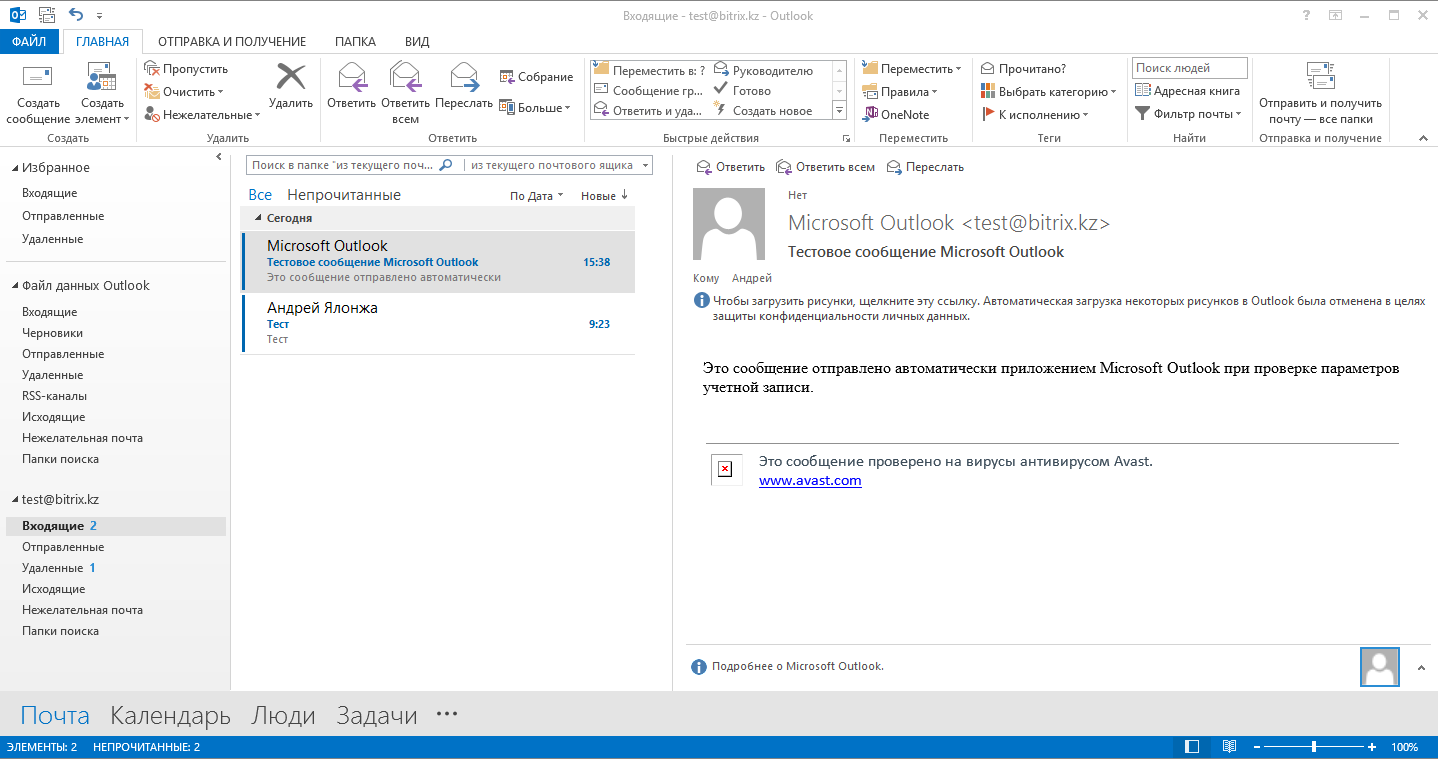Open the ВИД ribbon tab
The width and height of the screenshot is (1438, 759).
(417, 42)
